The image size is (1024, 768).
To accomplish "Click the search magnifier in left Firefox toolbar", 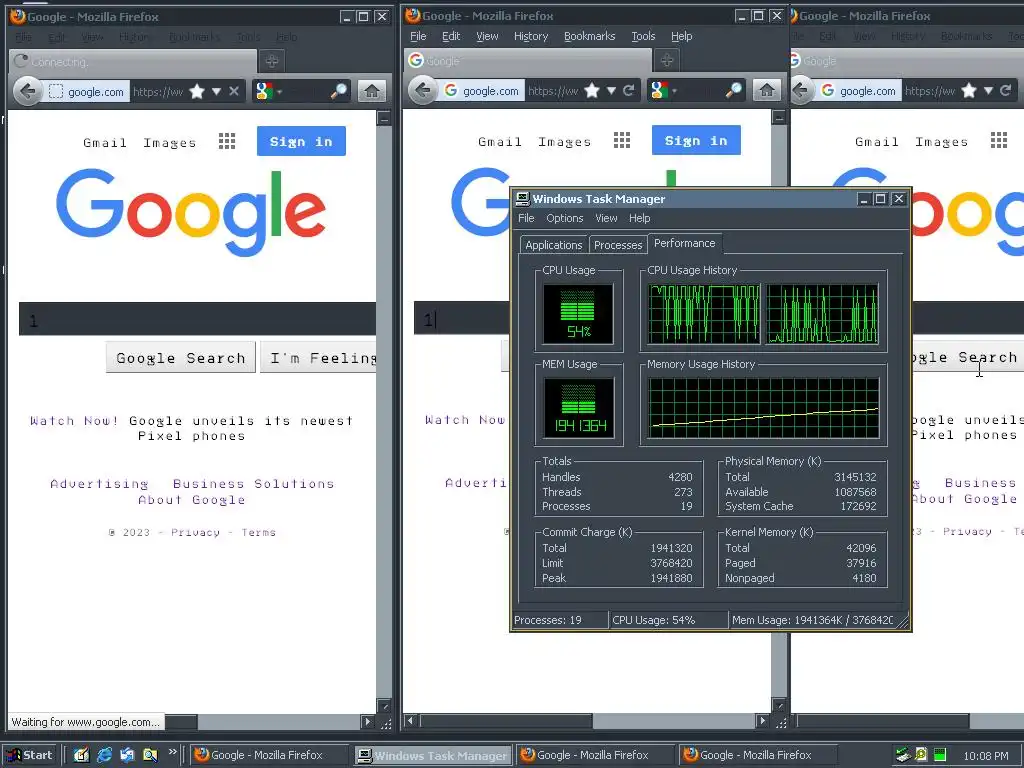I will coord(338,91).
